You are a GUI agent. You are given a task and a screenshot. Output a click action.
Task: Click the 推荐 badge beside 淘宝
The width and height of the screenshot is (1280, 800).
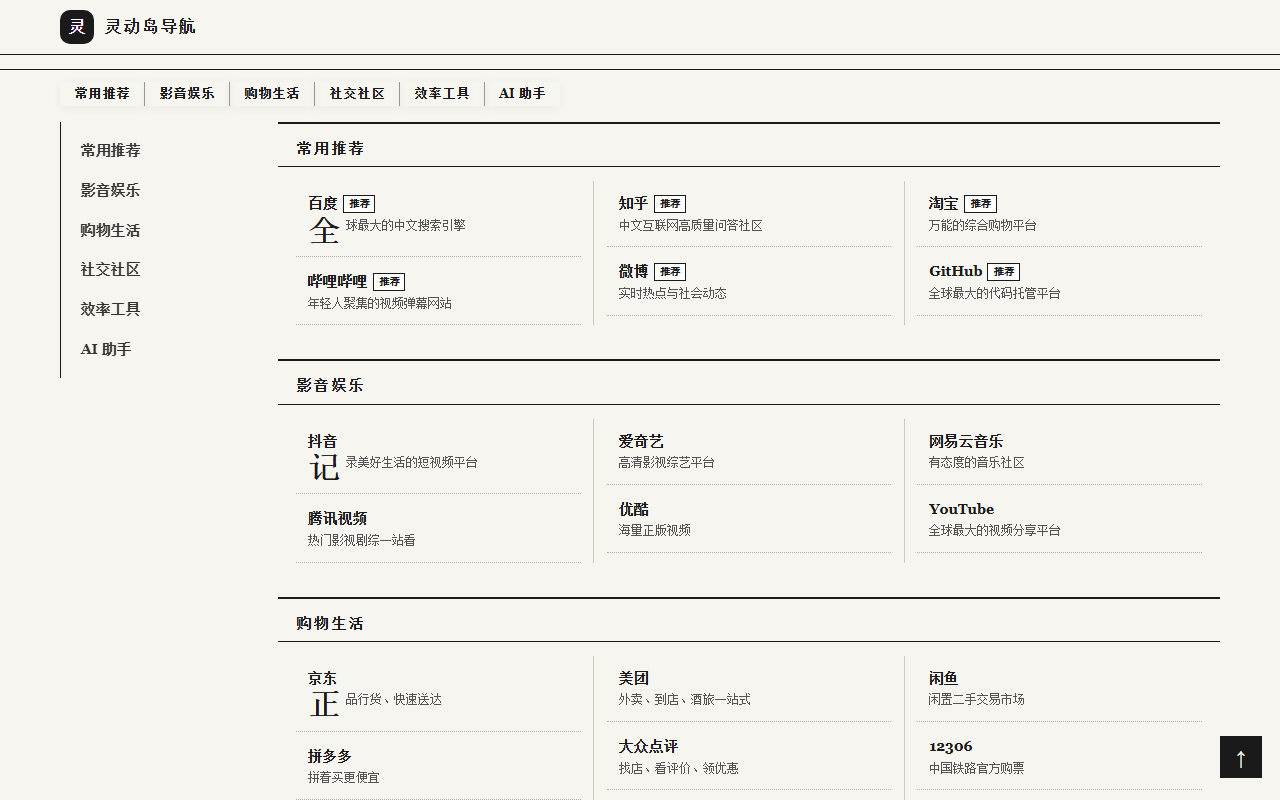(x=980, y=204)
